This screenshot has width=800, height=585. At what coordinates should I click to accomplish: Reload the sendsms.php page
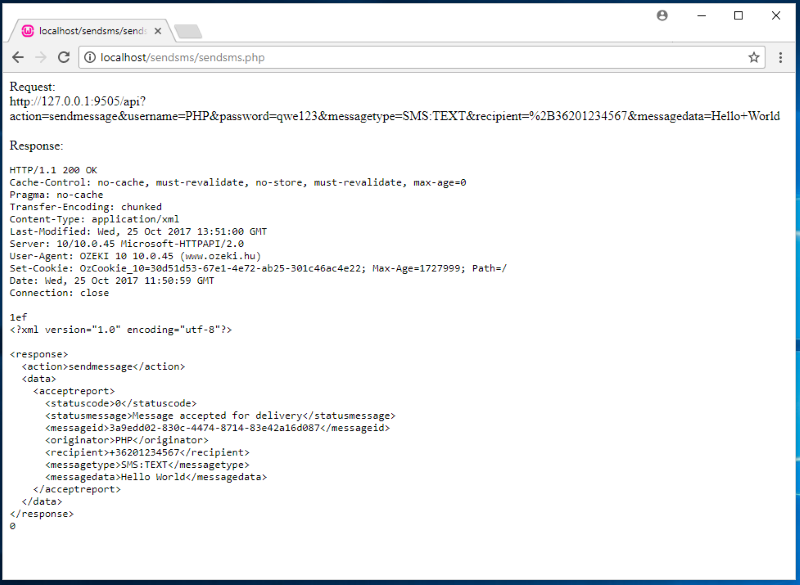click(63, 57)
